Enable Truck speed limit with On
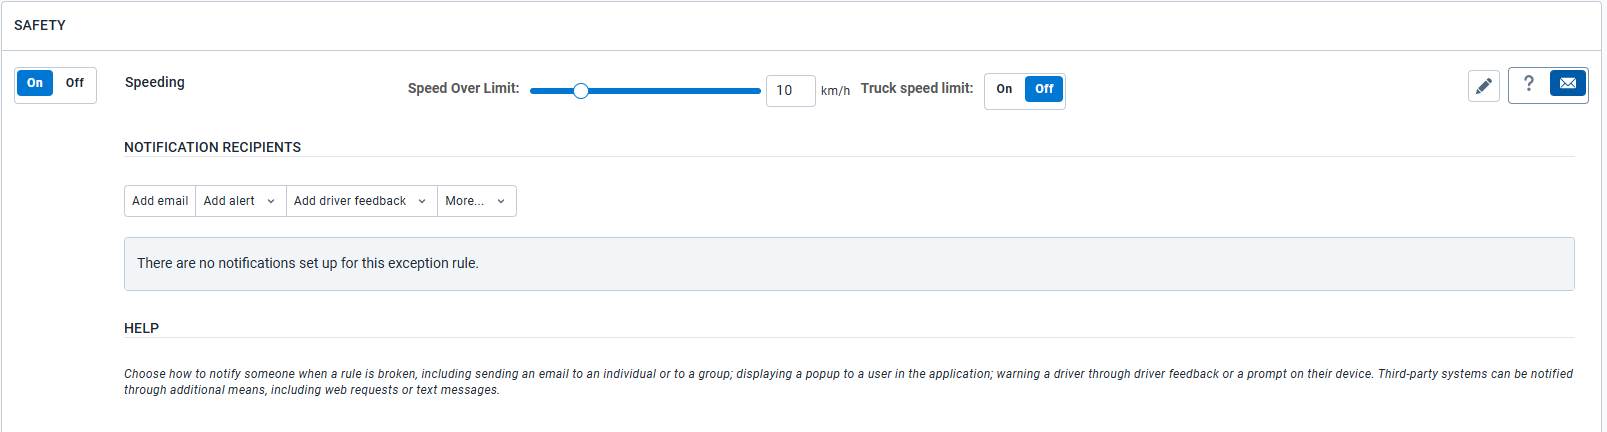The height and width of the screenshot is (432, 1607). click(x=1004, y=89)
